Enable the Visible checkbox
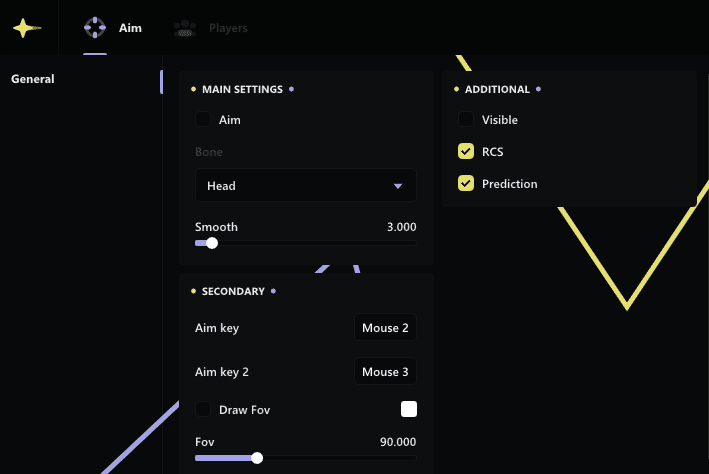Screen dimensions: 709x474 pos(466,120)
